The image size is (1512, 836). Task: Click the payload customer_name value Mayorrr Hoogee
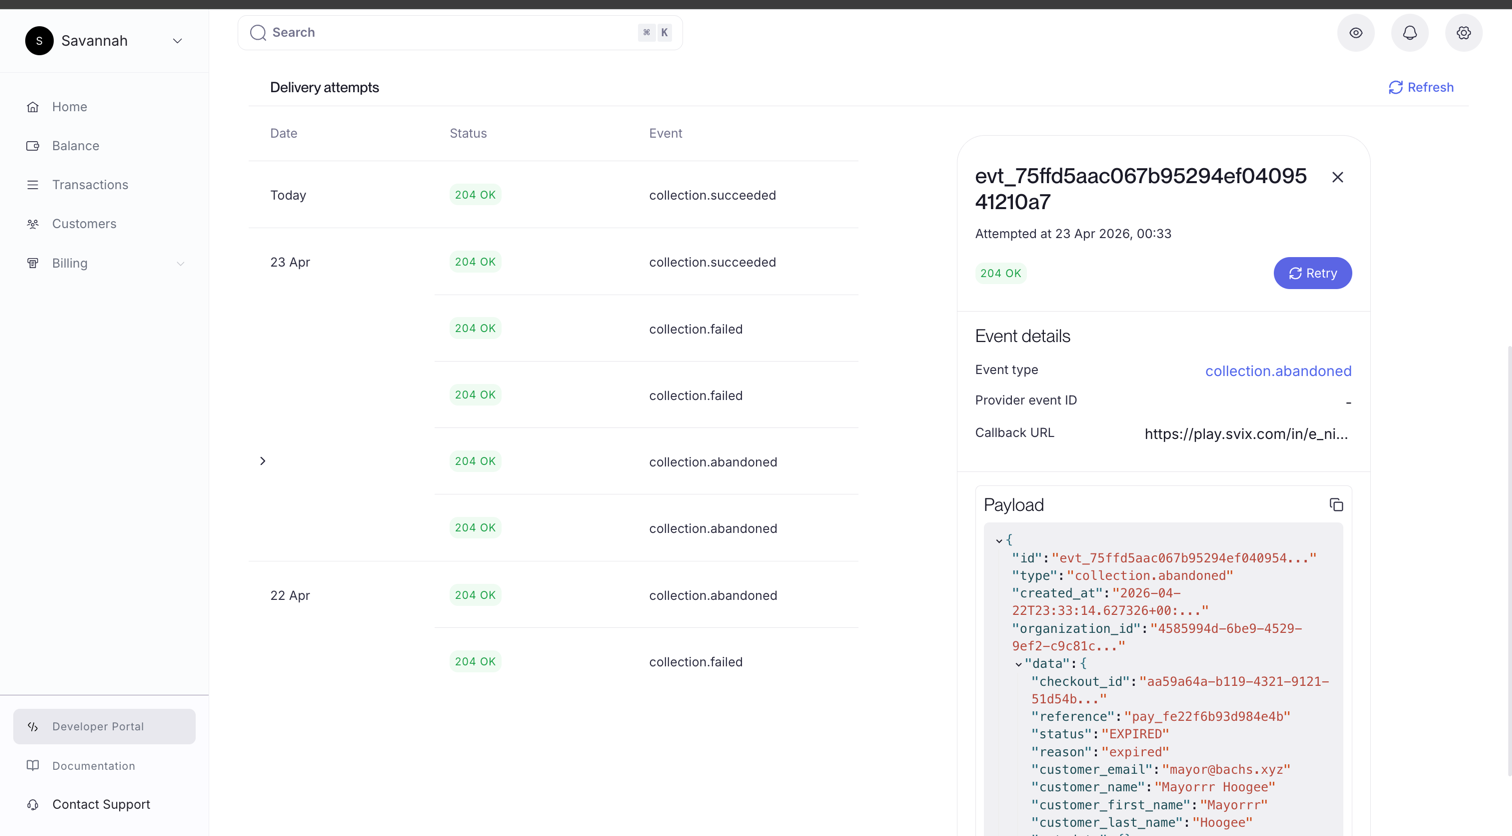click(x=1215, y=788)
